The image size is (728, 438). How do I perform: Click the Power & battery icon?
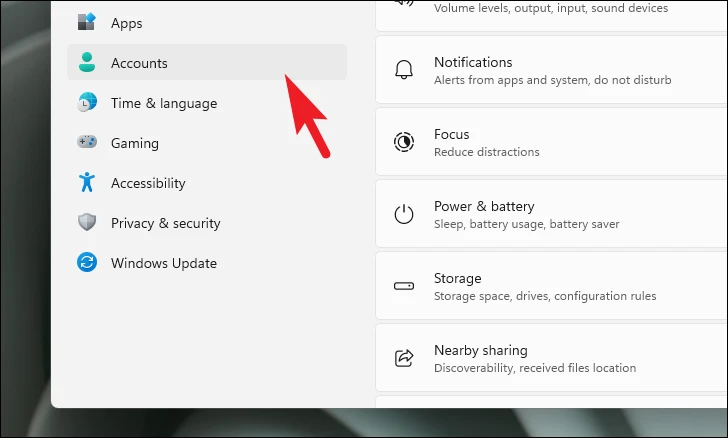[x=404, y=214]
